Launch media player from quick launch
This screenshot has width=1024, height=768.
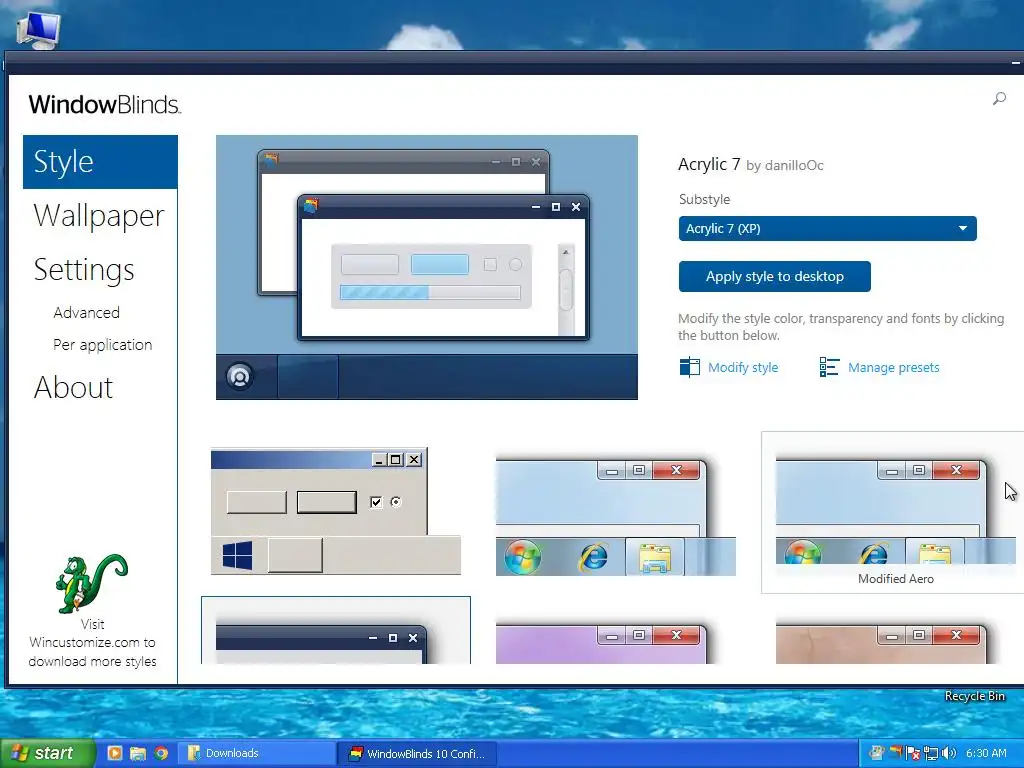click(114, 753)
